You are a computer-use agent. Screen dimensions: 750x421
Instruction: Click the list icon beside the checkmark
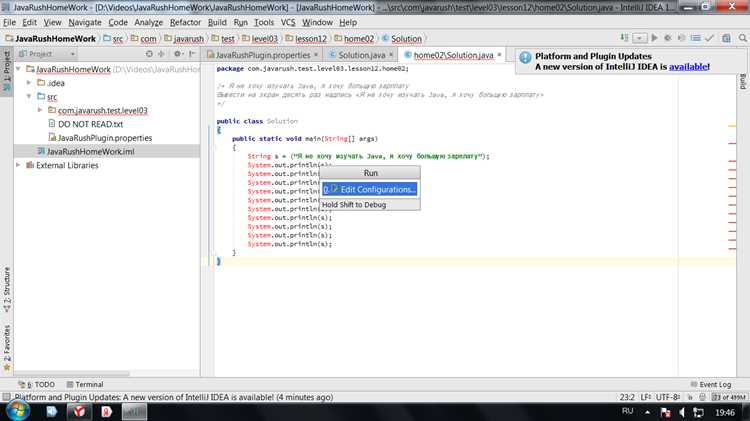point(695,38)
